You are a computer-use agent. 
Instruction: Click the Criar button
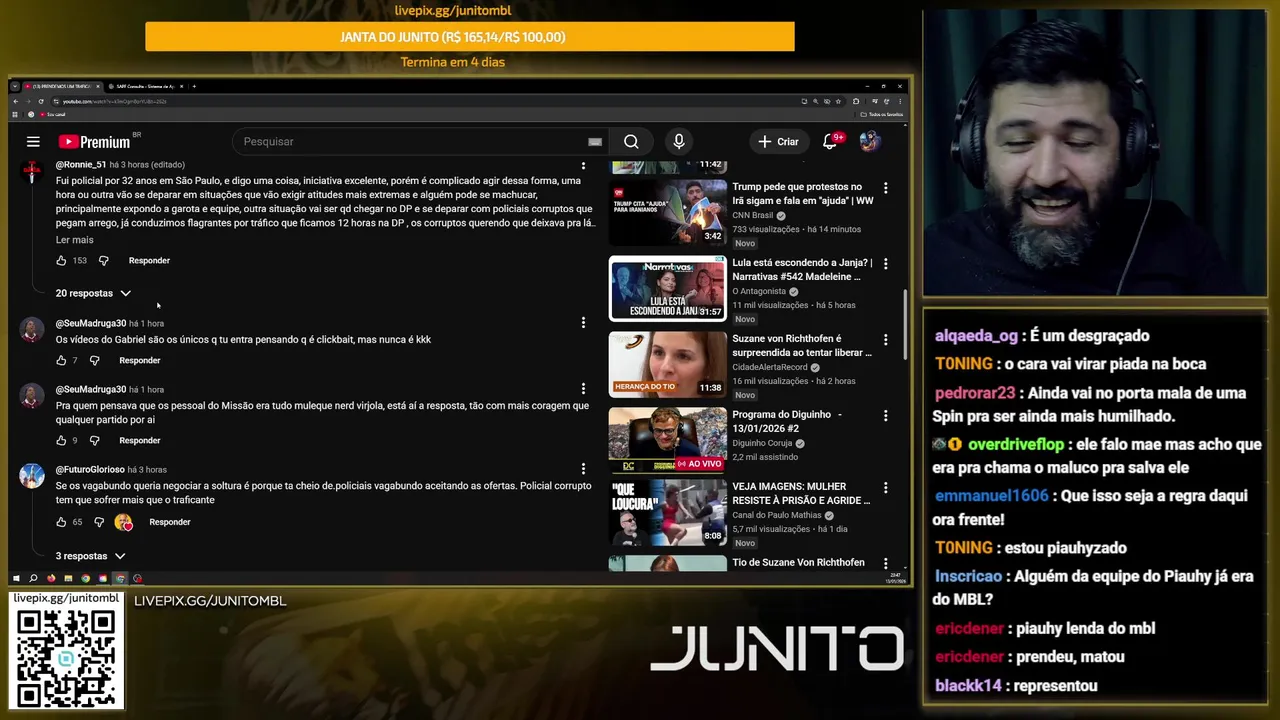778,142
